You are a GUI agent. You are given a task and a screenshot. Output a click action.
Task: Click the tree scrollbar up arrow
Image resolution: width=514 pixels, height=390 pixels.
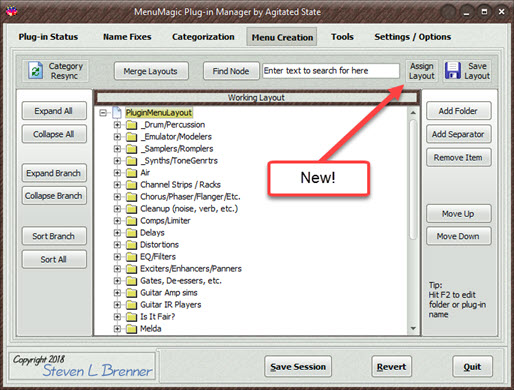pos(413,113)
